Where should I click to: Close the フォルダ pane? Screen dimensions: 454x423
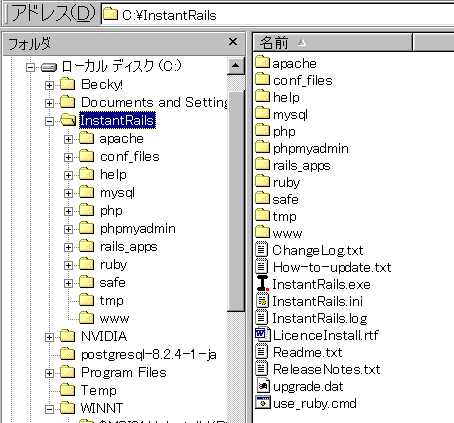[x=233, y=42]
